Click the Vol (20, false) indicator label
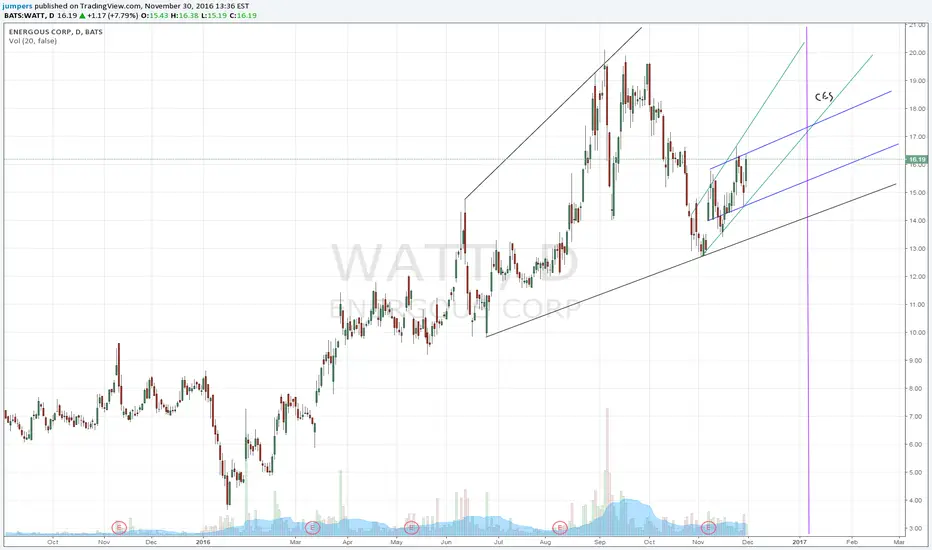 33,41
